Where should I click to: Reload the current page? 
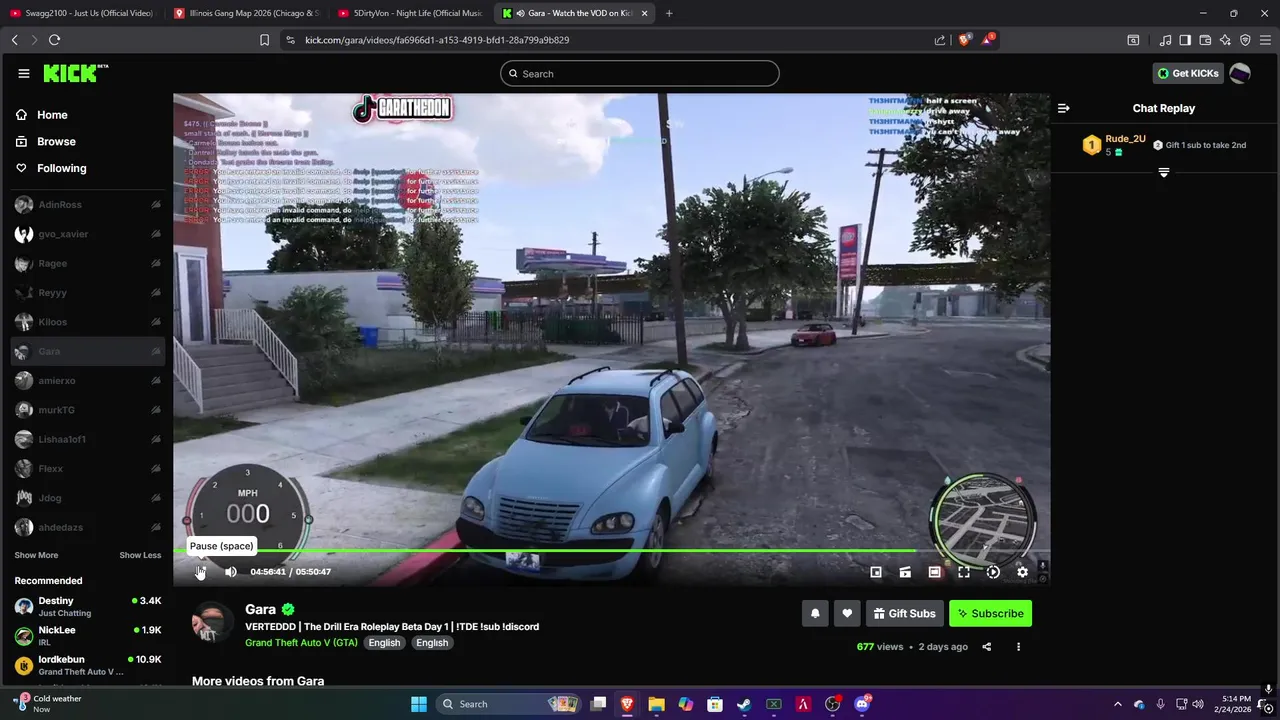(x=54, y=40)
